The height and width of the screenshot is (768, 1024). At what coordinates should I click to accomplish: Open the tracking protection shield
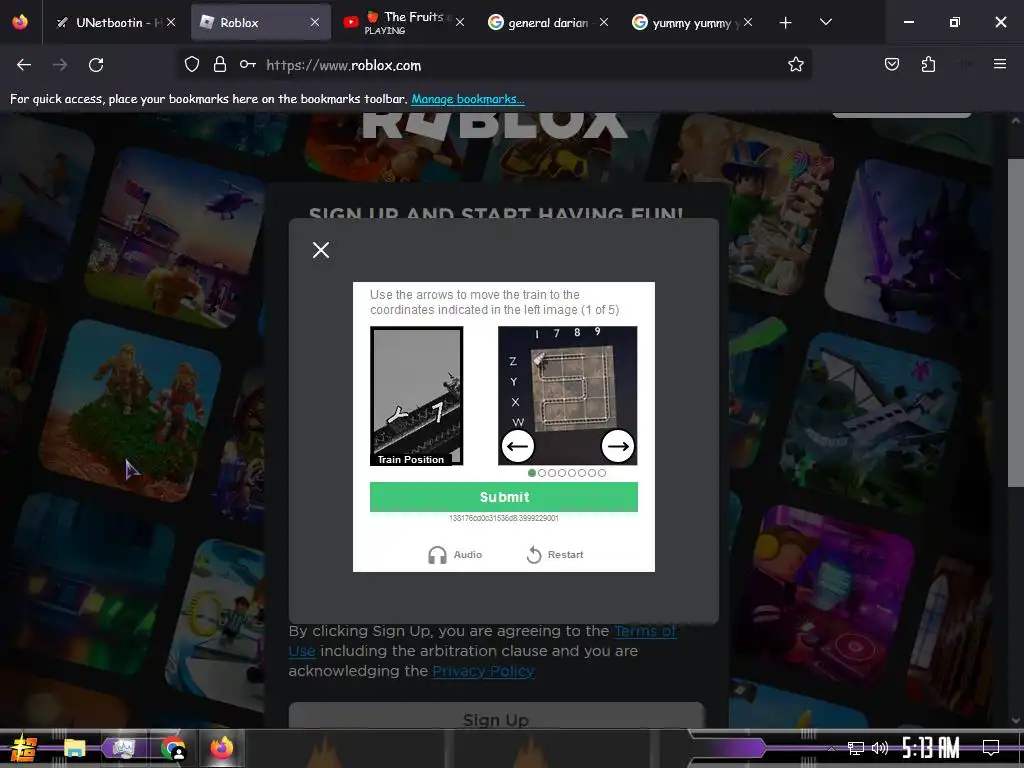pos(191,65)
